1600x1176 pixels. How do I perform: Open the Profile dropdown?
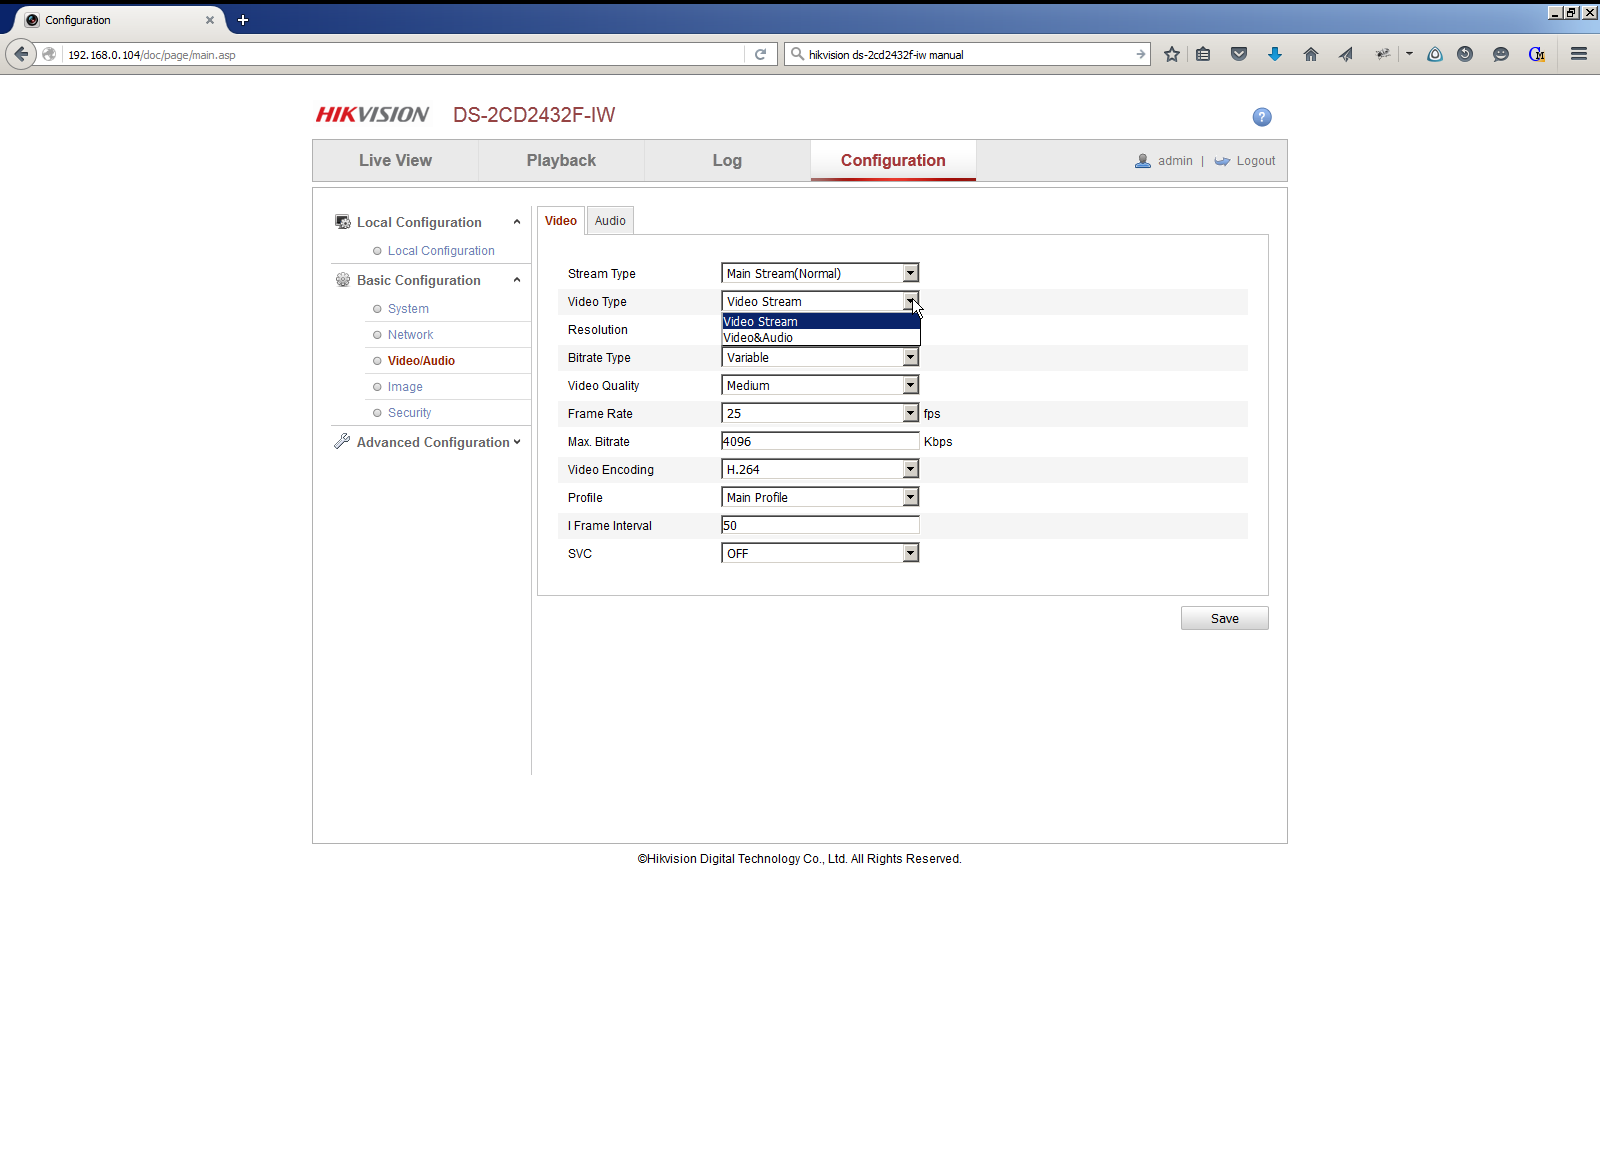(820, 497)
